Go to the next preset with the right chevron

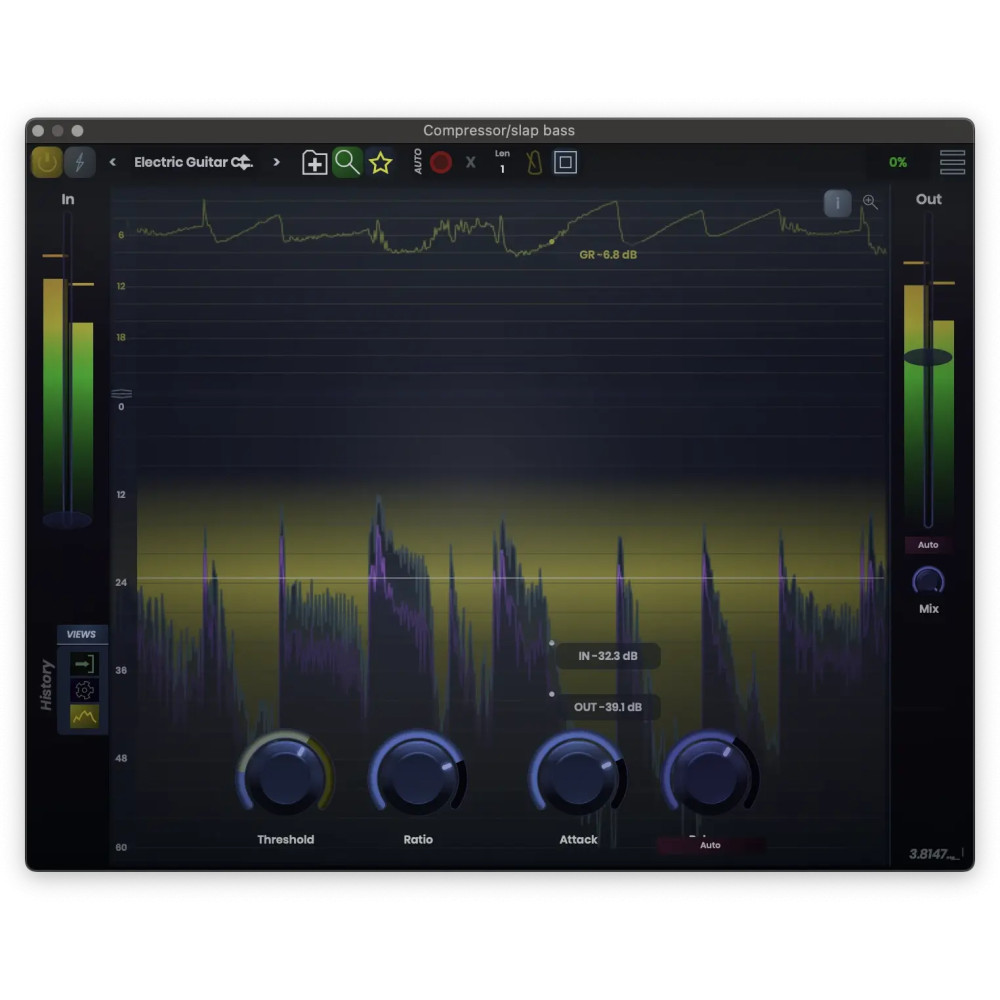point(276,161)
